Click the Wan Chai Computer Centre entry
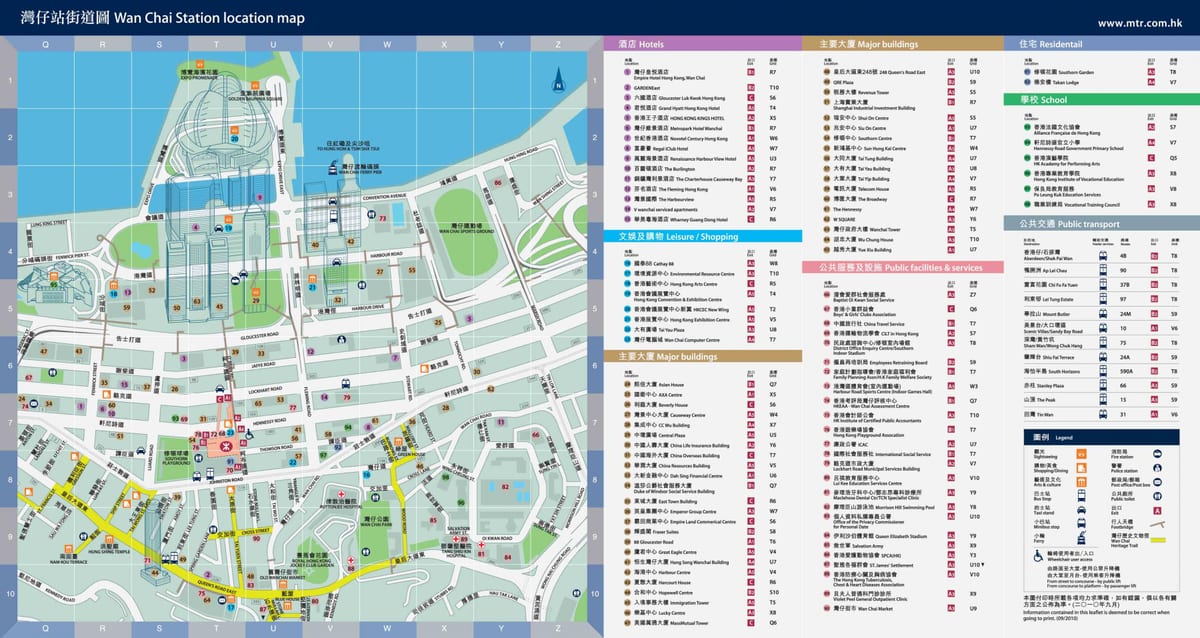 pos(675,340)
